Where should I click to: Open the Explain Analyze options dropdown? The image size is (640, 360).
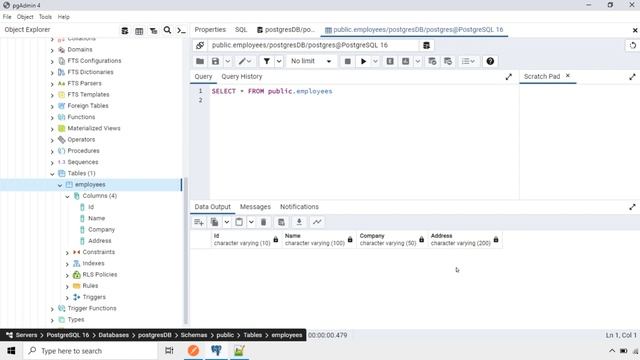click(418, 61)
